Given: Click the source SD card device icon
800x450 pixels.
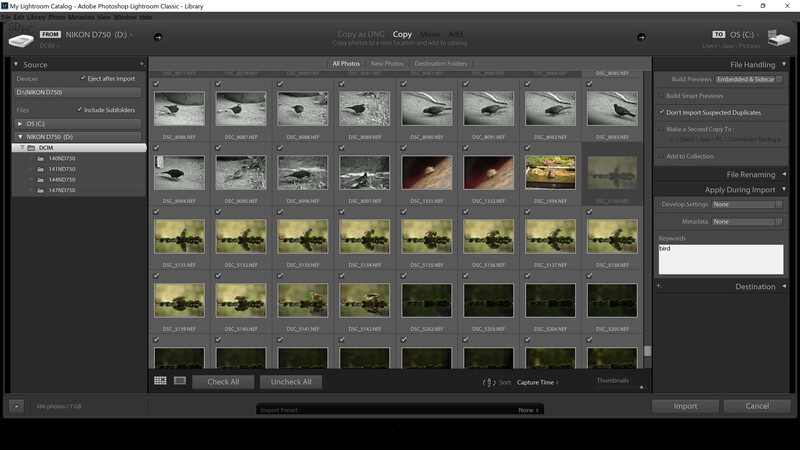Looking at the screenshot, I should click(21, 40).
